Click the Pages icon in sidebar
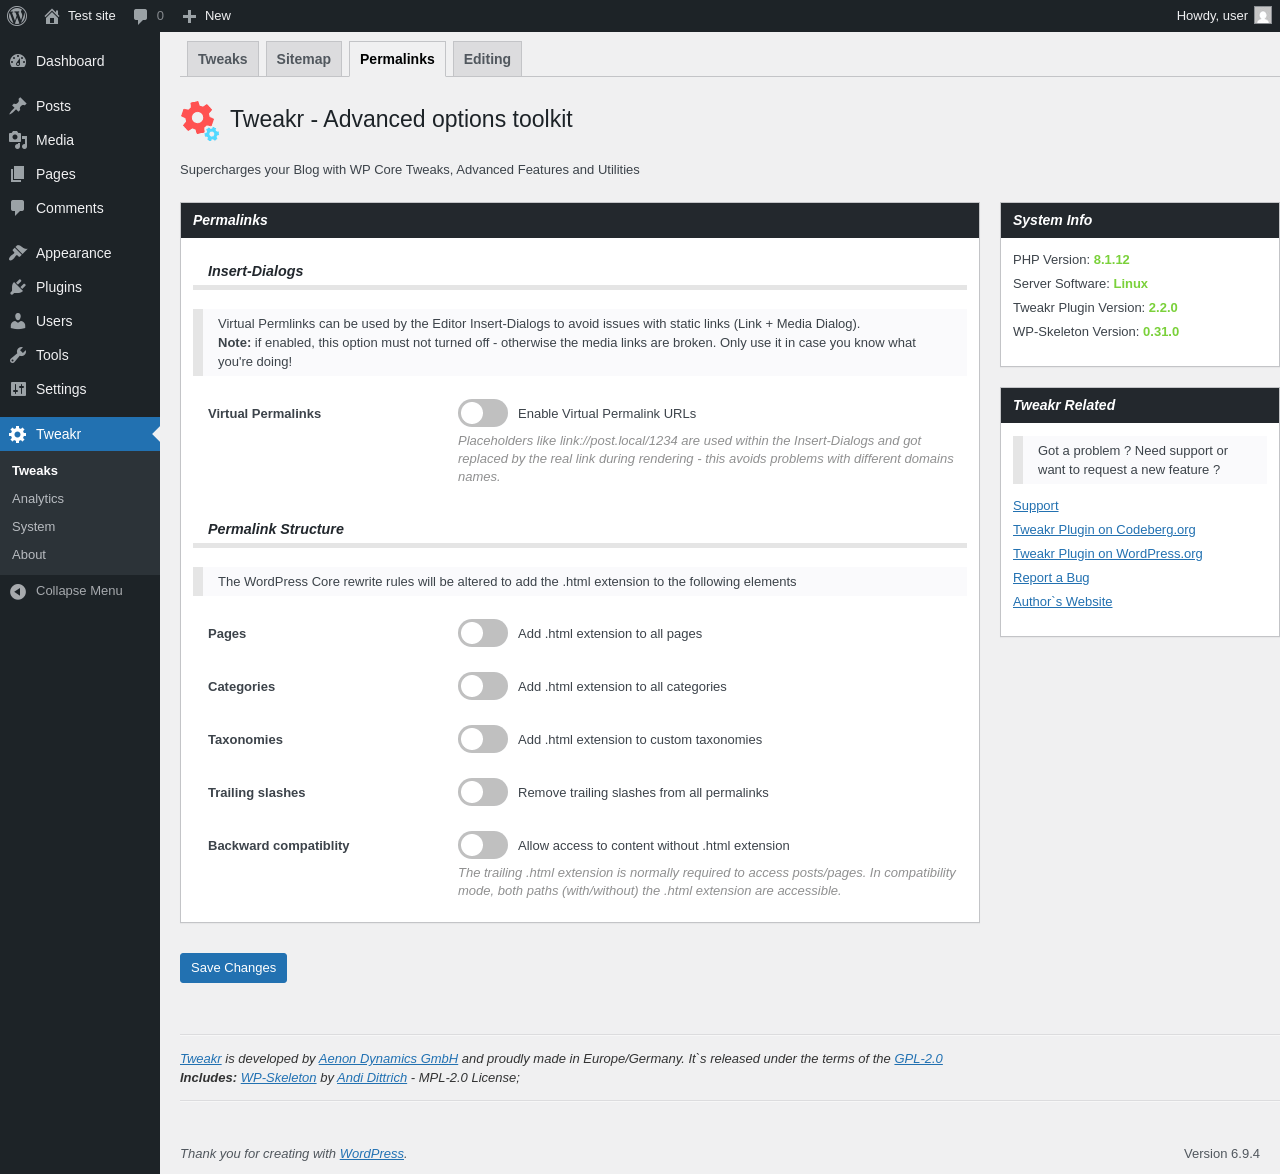Screen dimensions: 1280x1174 18,174
